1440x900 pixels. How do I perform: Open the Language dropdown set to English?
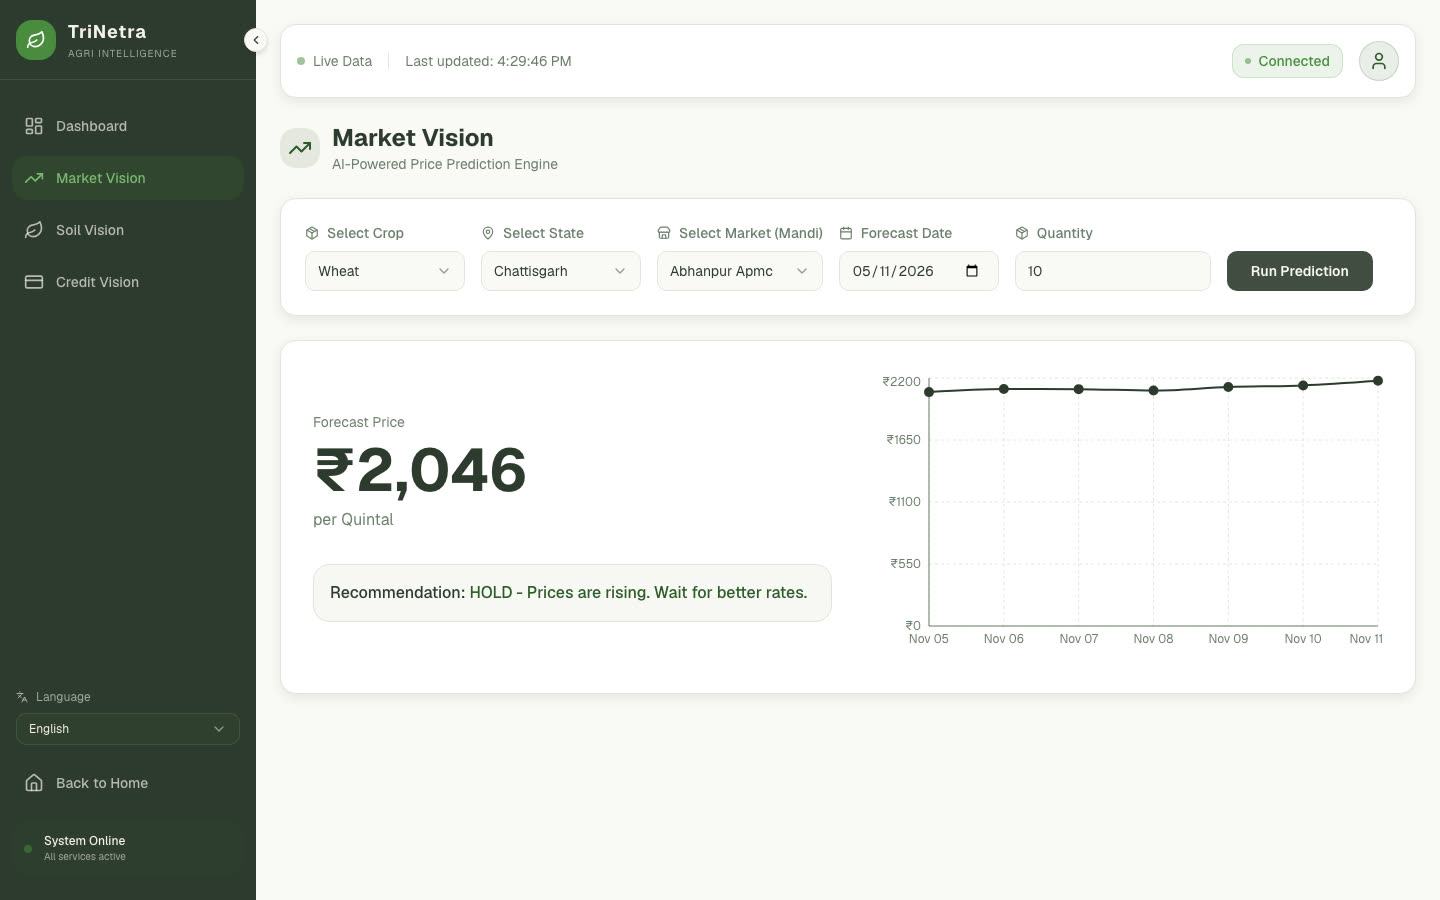click(128, 729)
